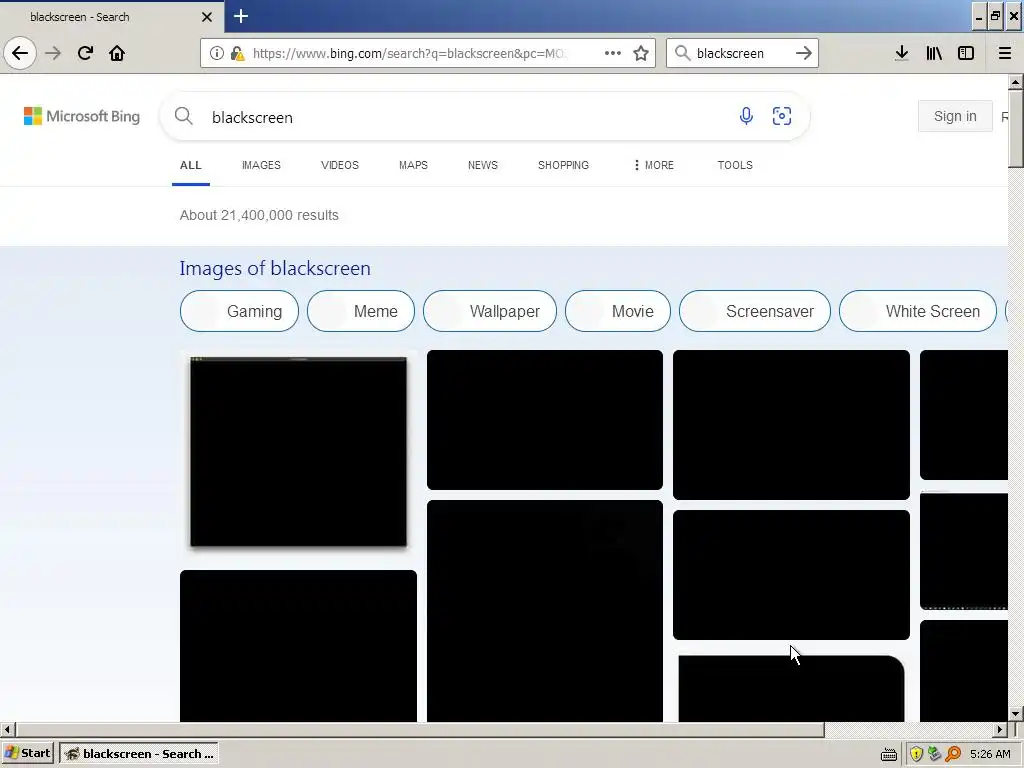Go to the Microsoft Bing logo home
Viewport: 1024px width, 768px height.
tap(82, 116)
